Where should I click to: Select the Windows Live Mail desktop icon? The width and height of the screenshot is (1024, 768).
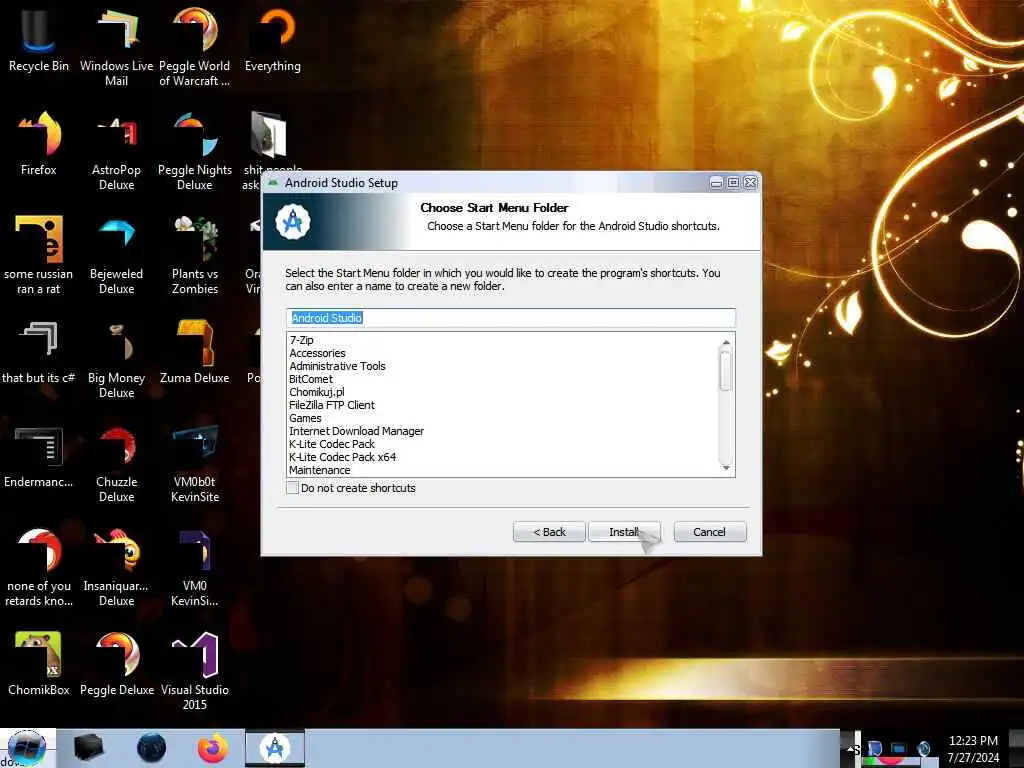click(116, 46)
